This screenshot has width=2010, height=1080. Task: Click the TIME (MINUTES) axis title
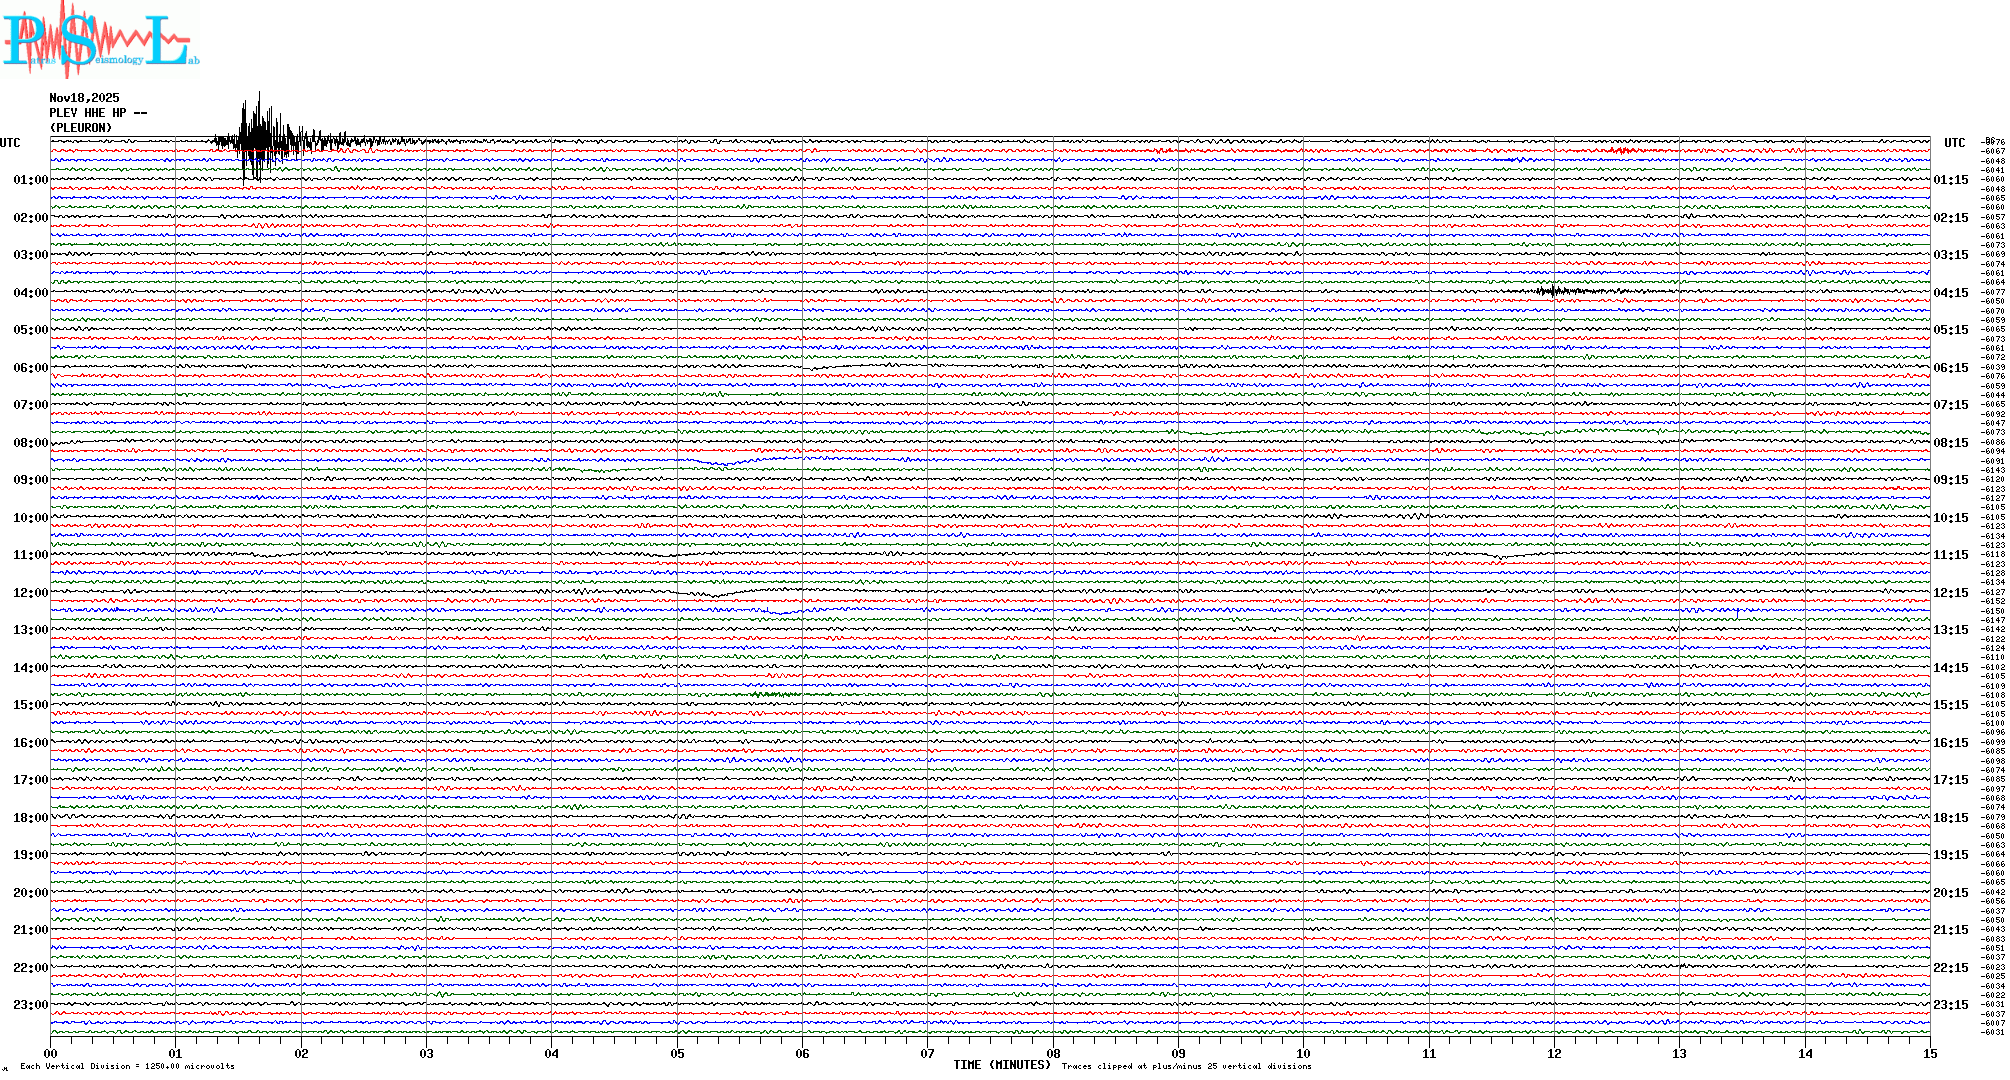1001,1065
